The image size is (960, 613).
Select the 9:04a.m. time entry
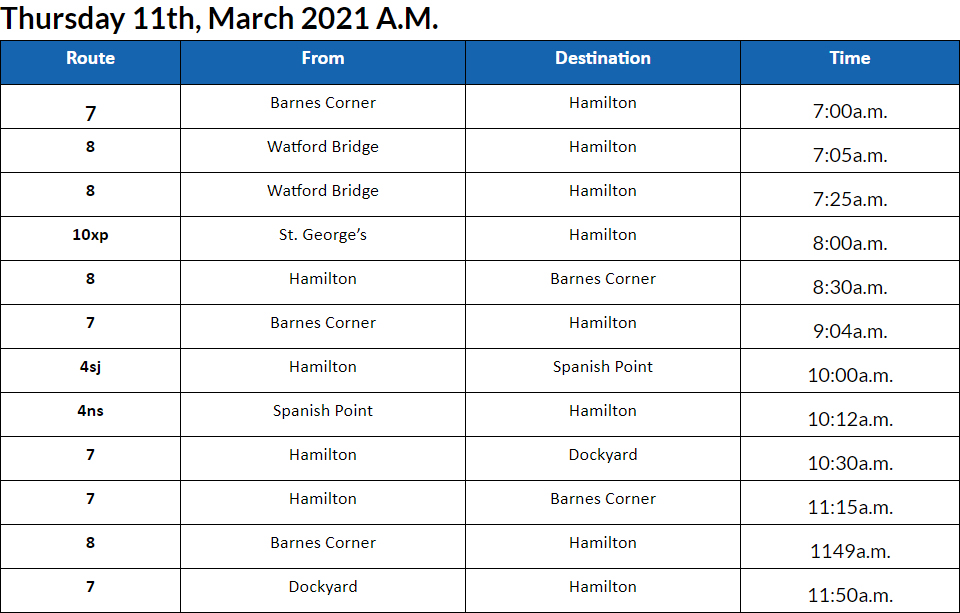849,331
